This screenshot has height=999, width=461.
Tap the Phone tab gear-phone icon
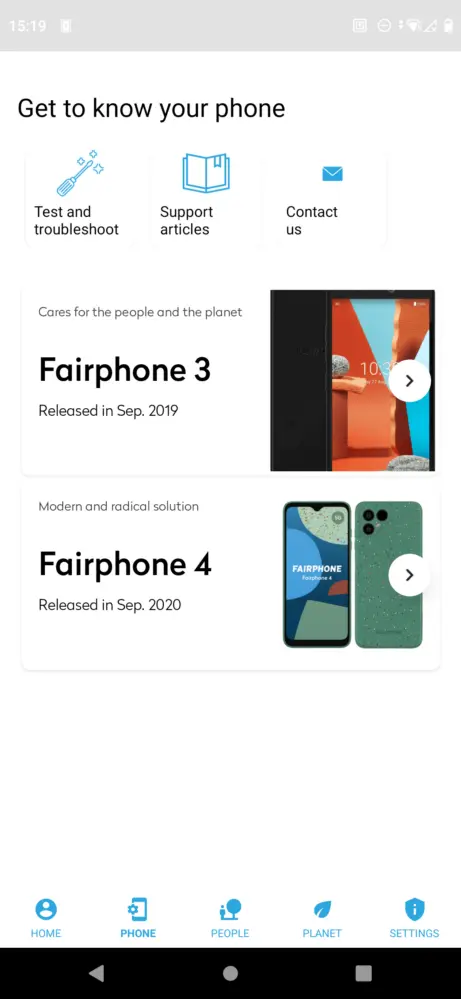tap(138, 909)
